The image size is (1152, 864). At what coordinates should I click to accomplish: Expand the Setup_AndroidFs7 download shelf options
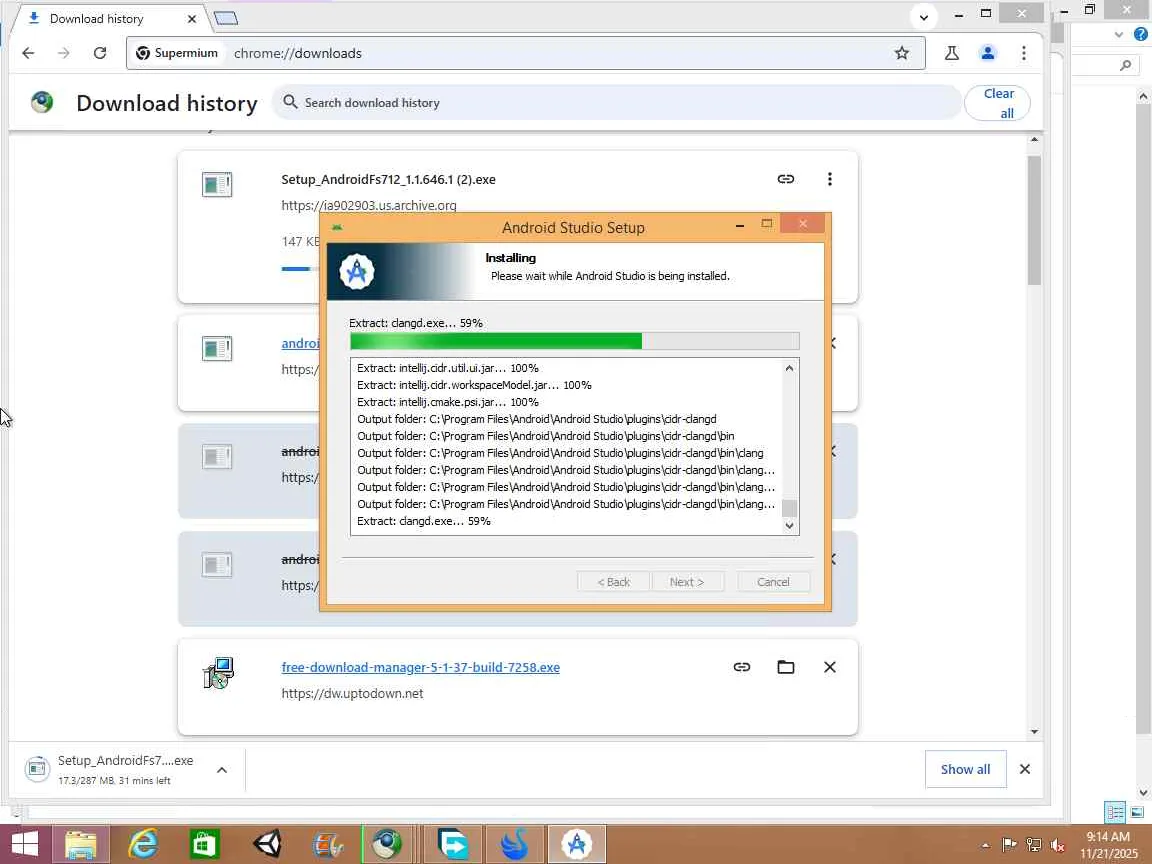(222, 770)
